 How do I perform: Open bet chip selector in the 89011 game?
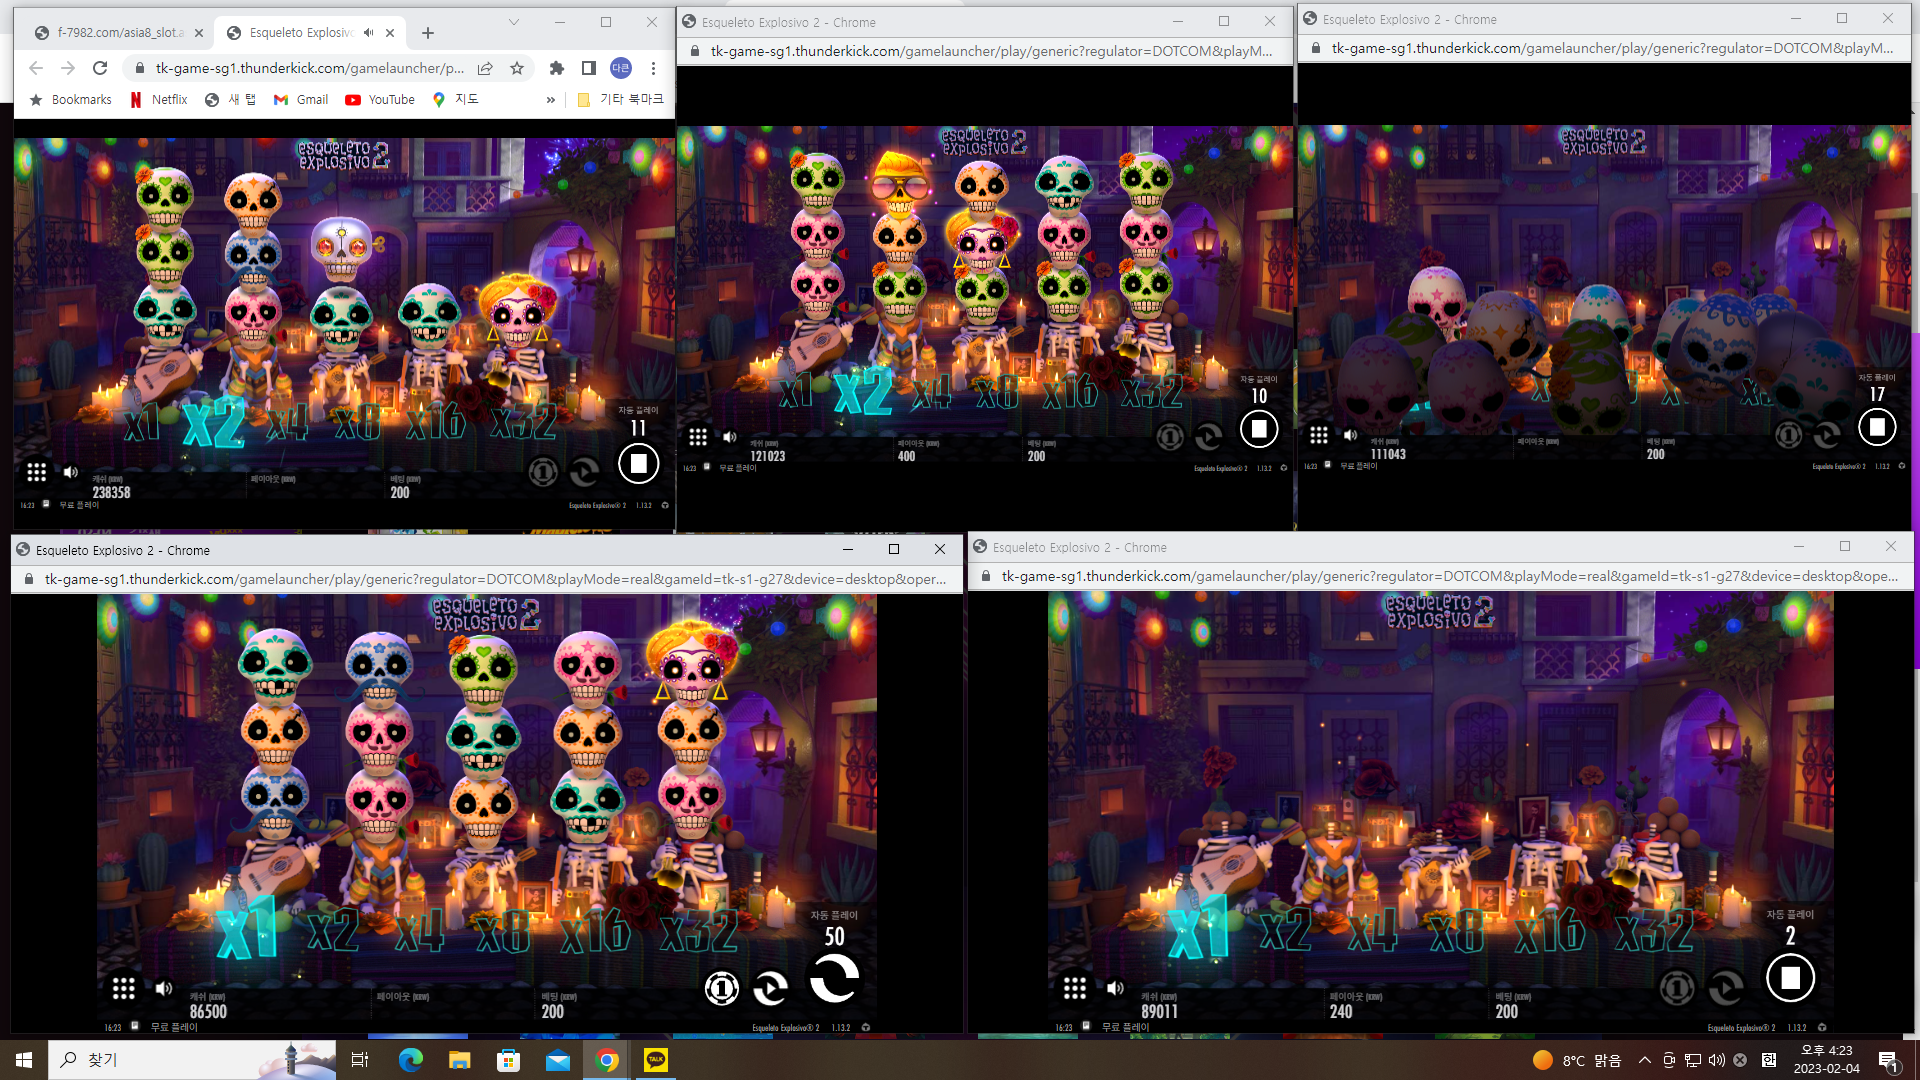click(1677, 989)
